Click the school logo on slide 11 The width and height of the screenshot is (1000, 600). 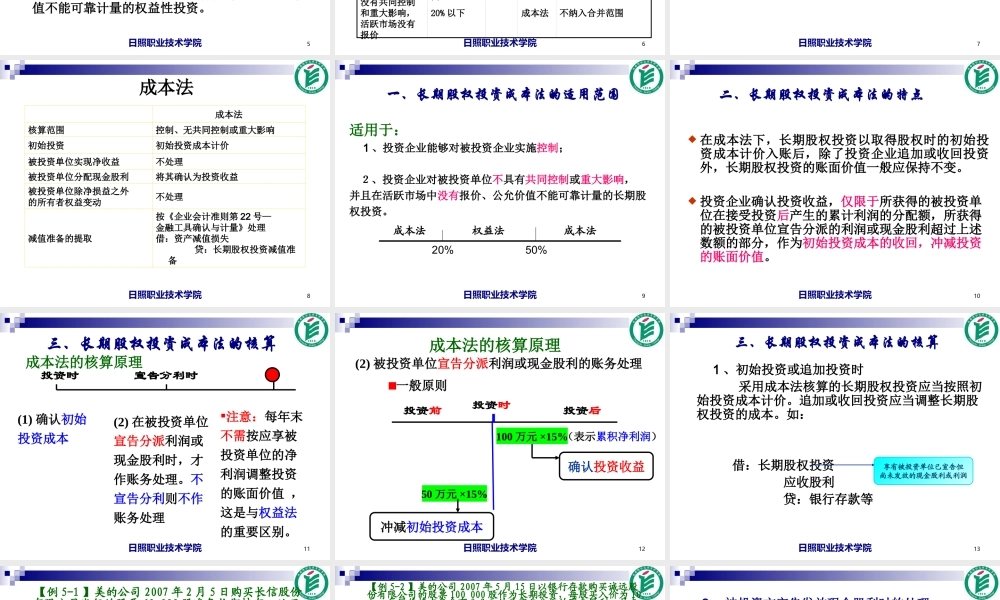(311, 330)
